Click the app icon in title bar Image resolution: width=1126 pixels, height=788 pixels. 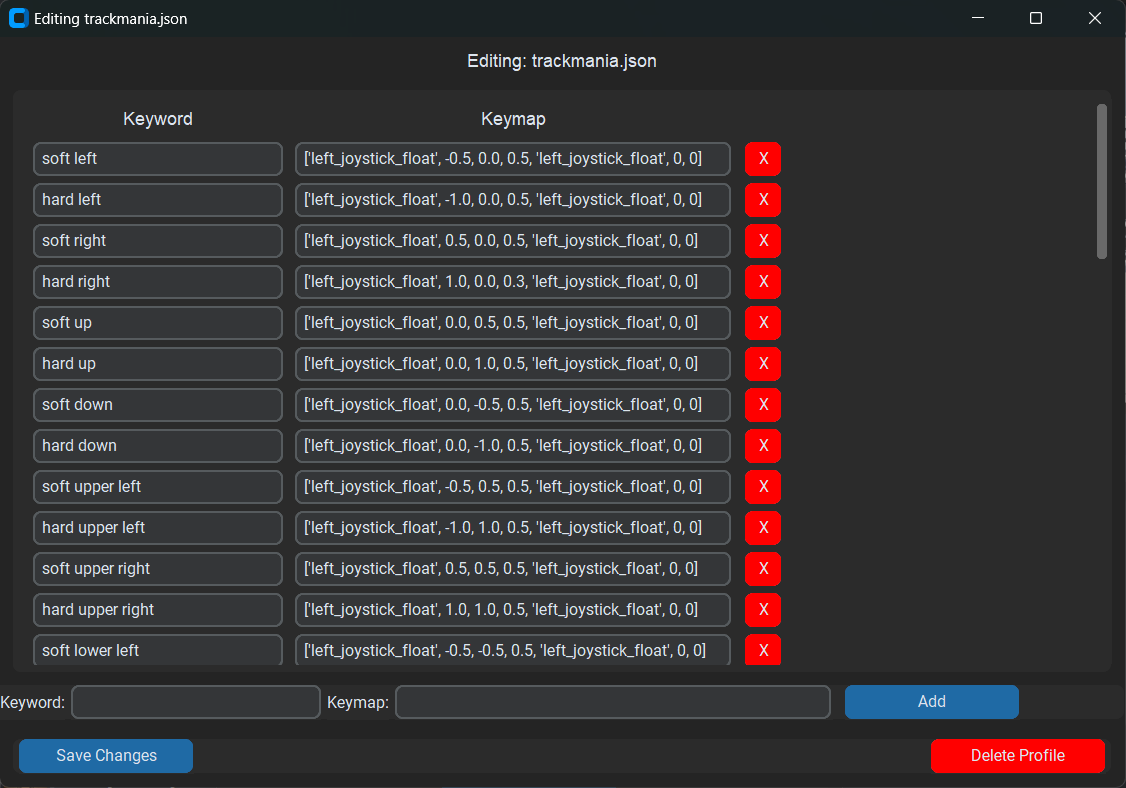pyautogui.click(x=19, y=19)
